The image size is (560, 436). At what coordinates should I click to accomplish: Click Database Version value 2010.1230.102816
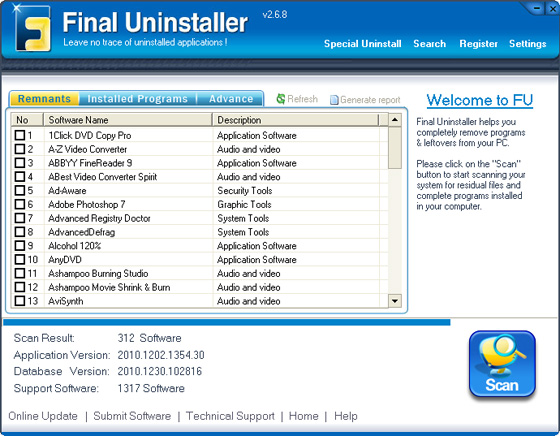[160, 371]
